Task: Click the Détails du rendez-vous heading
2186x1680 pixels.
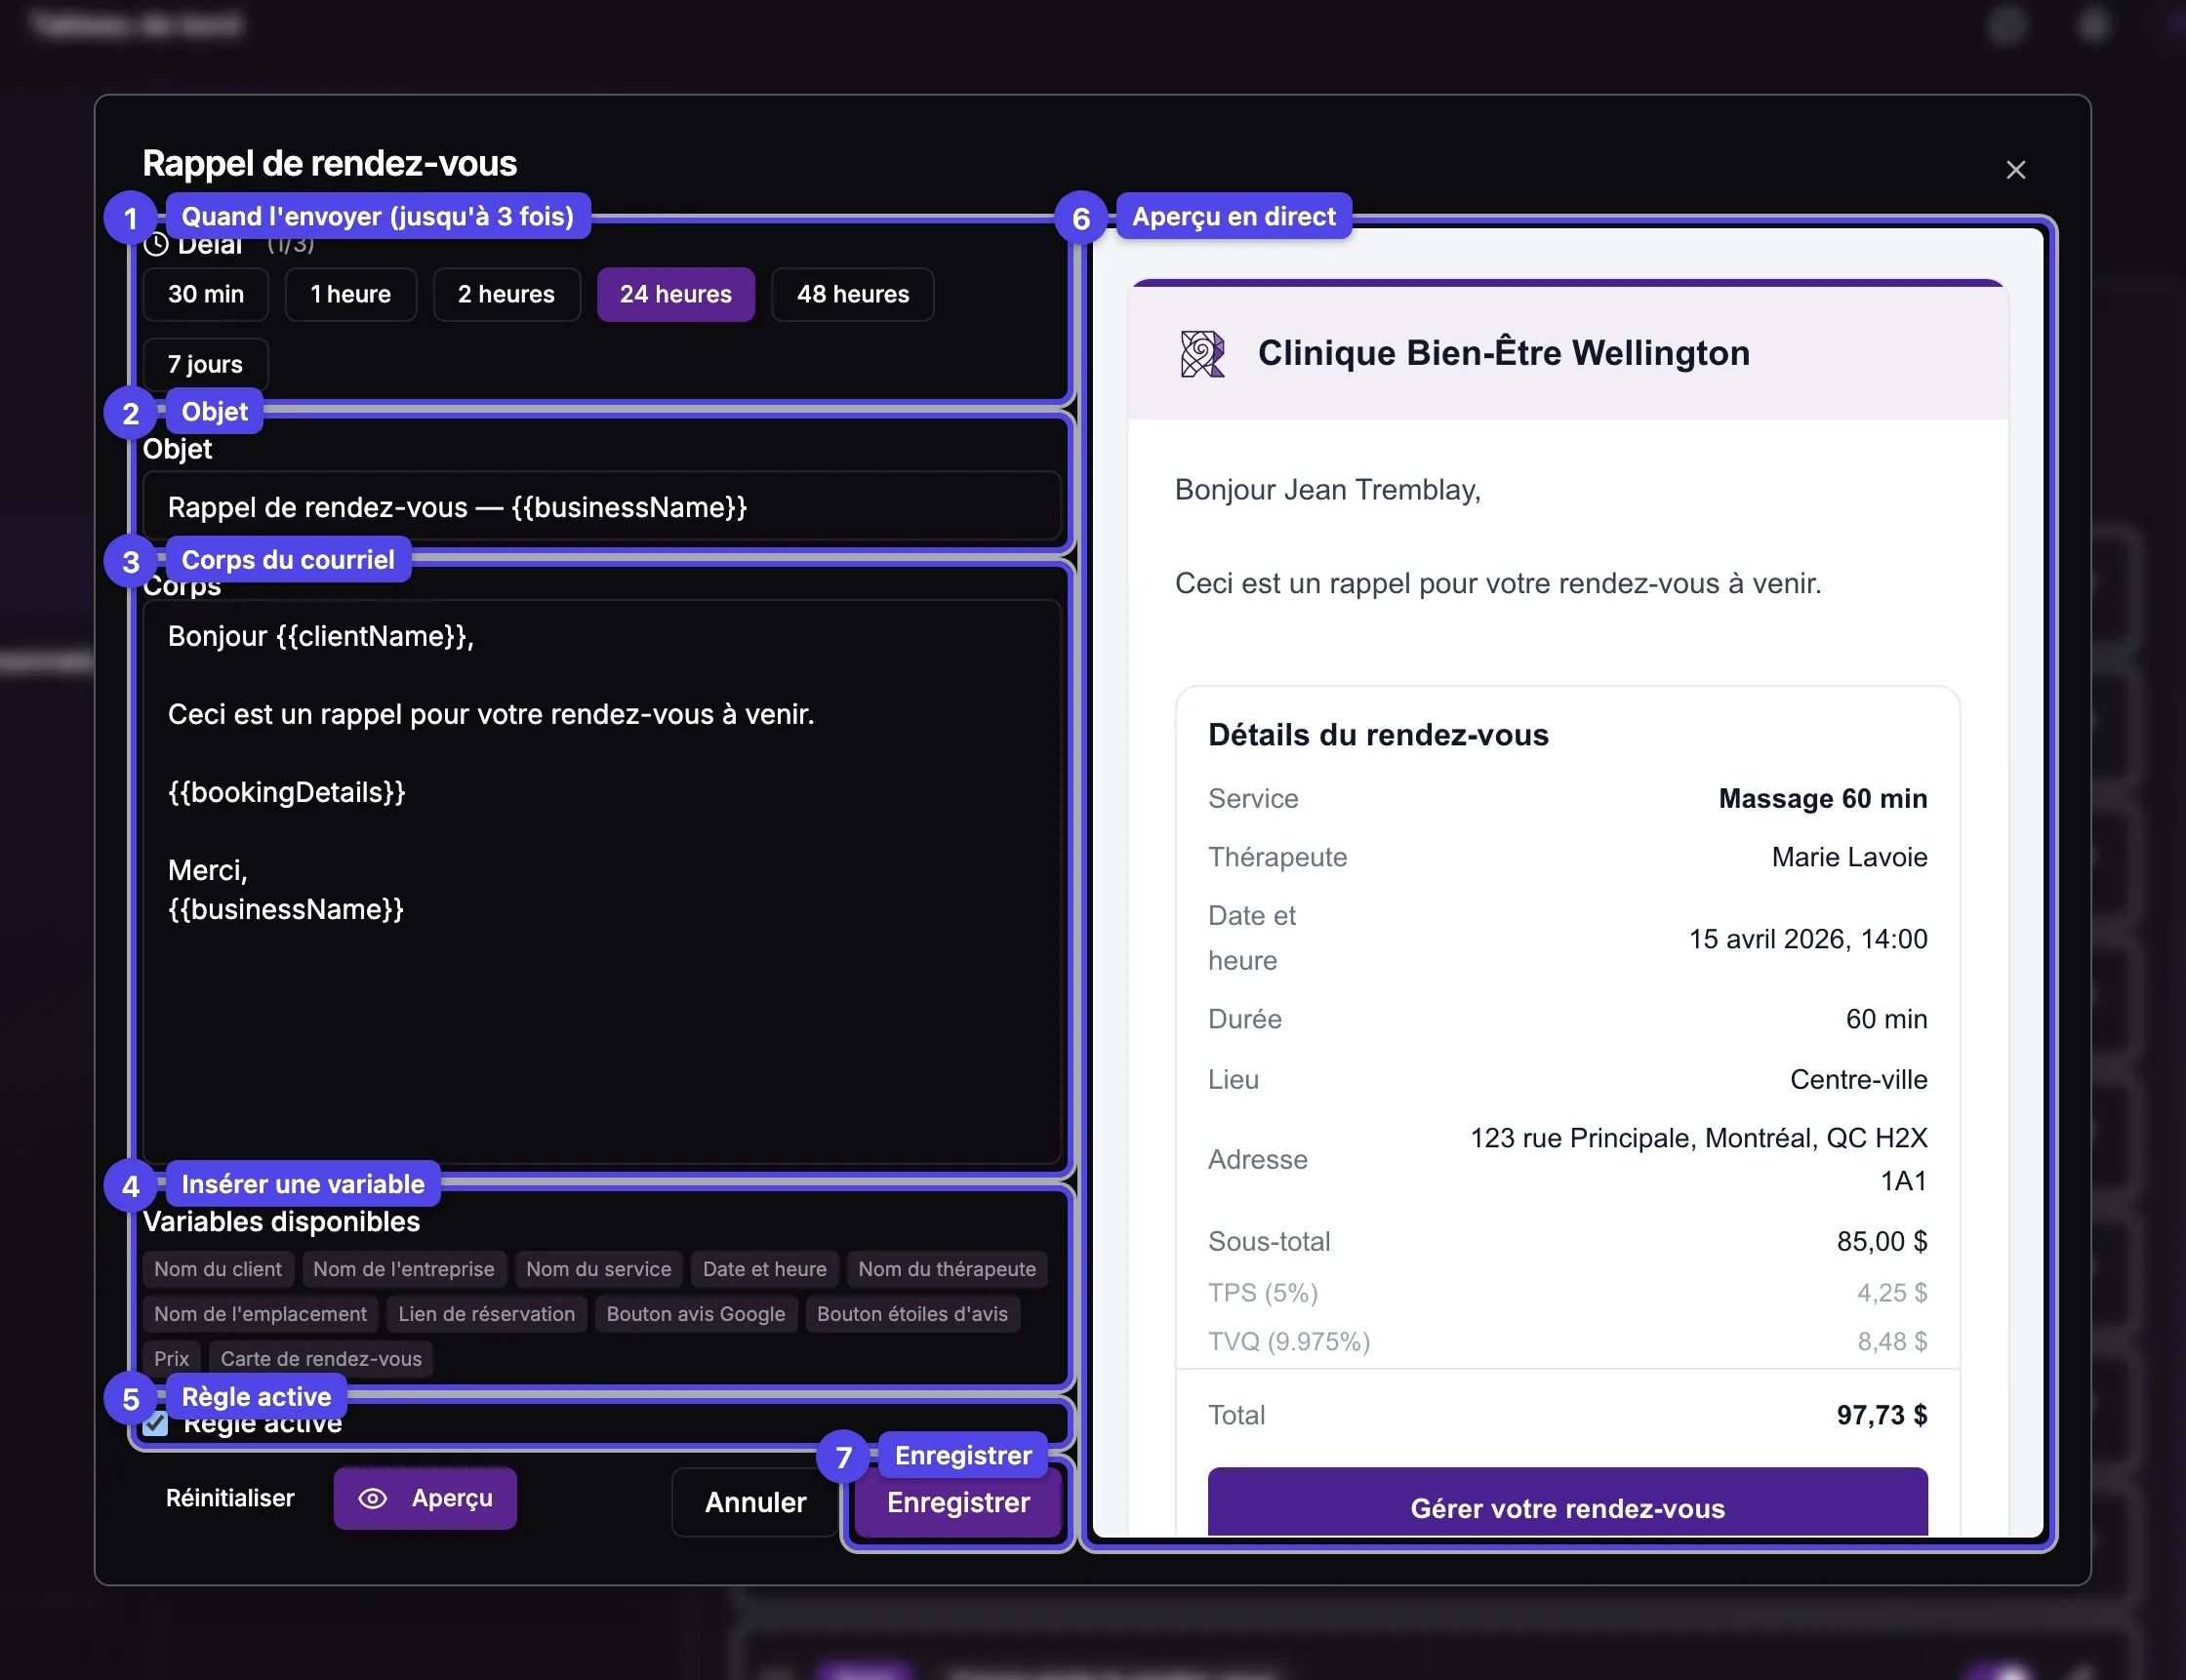Action: coord(1378,735)
